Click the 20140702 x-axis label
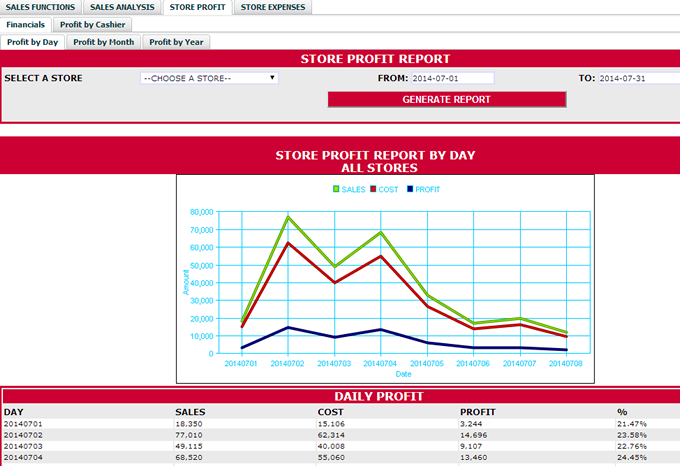 (x=288, y=364)
